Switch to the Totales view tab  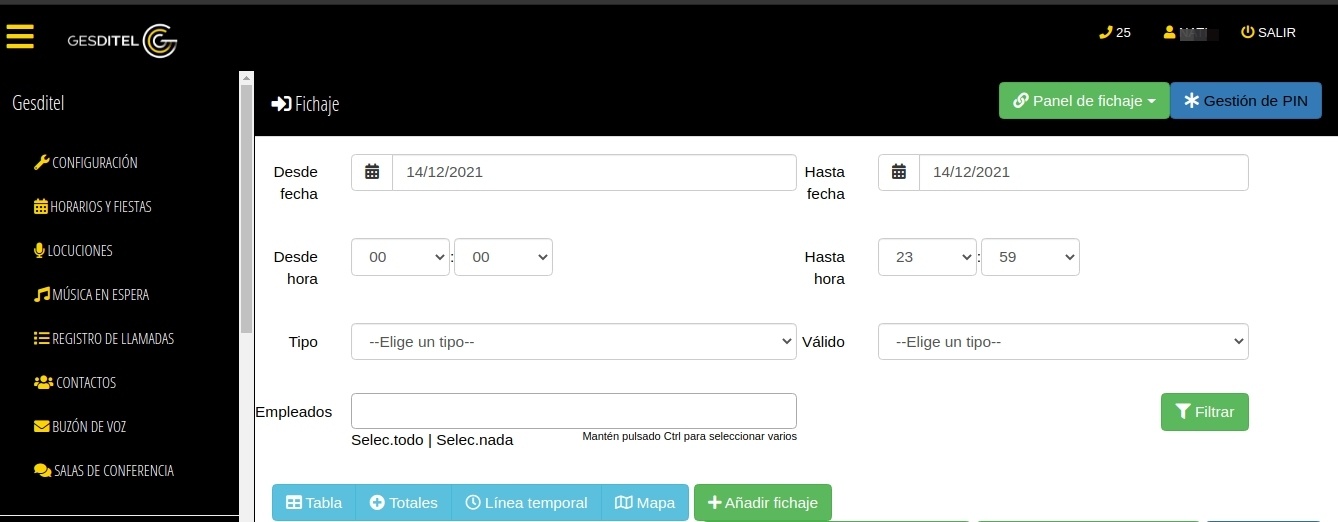tap(403, 503)
